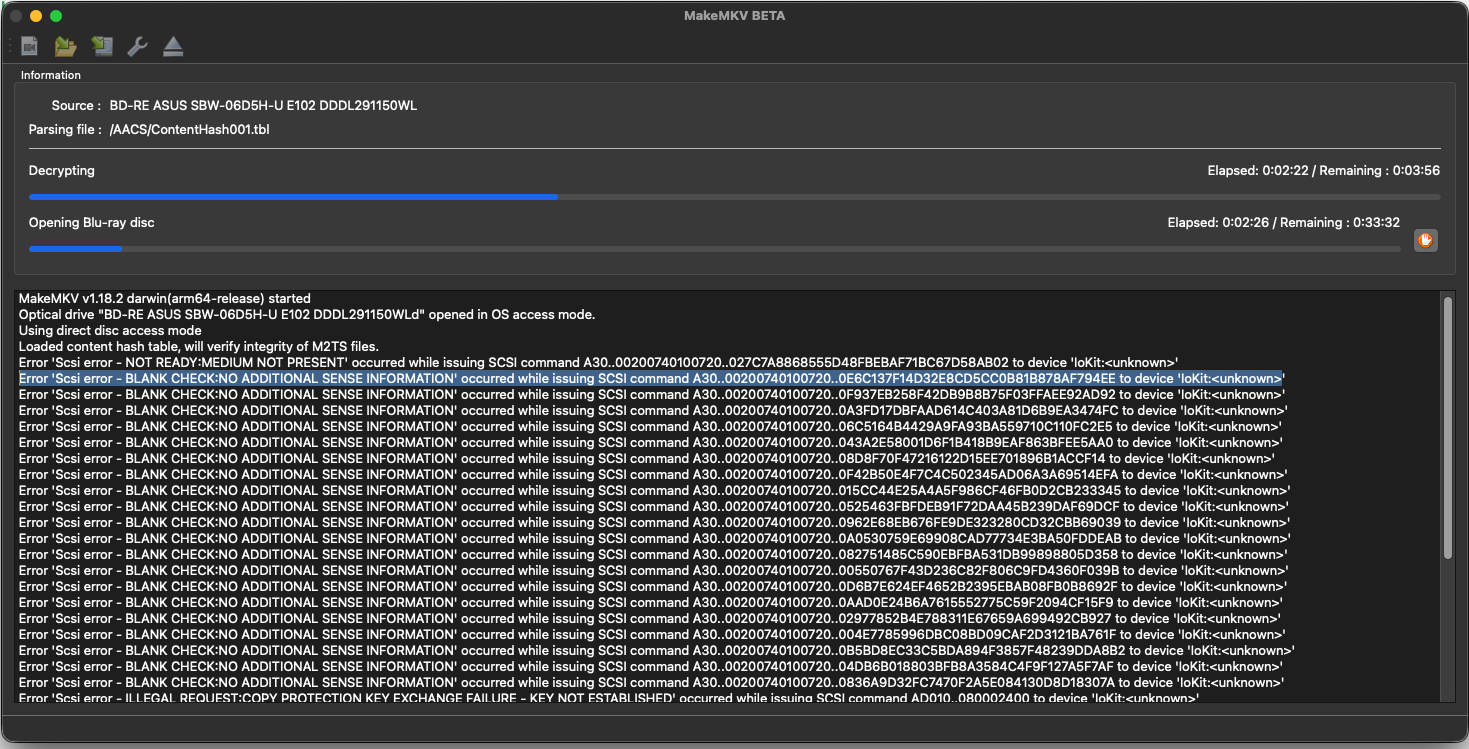Click the parsing file path ContentHash001.tbl
Image resolution: width=1469 pixels, height=749 pixels.
point(189,129)
